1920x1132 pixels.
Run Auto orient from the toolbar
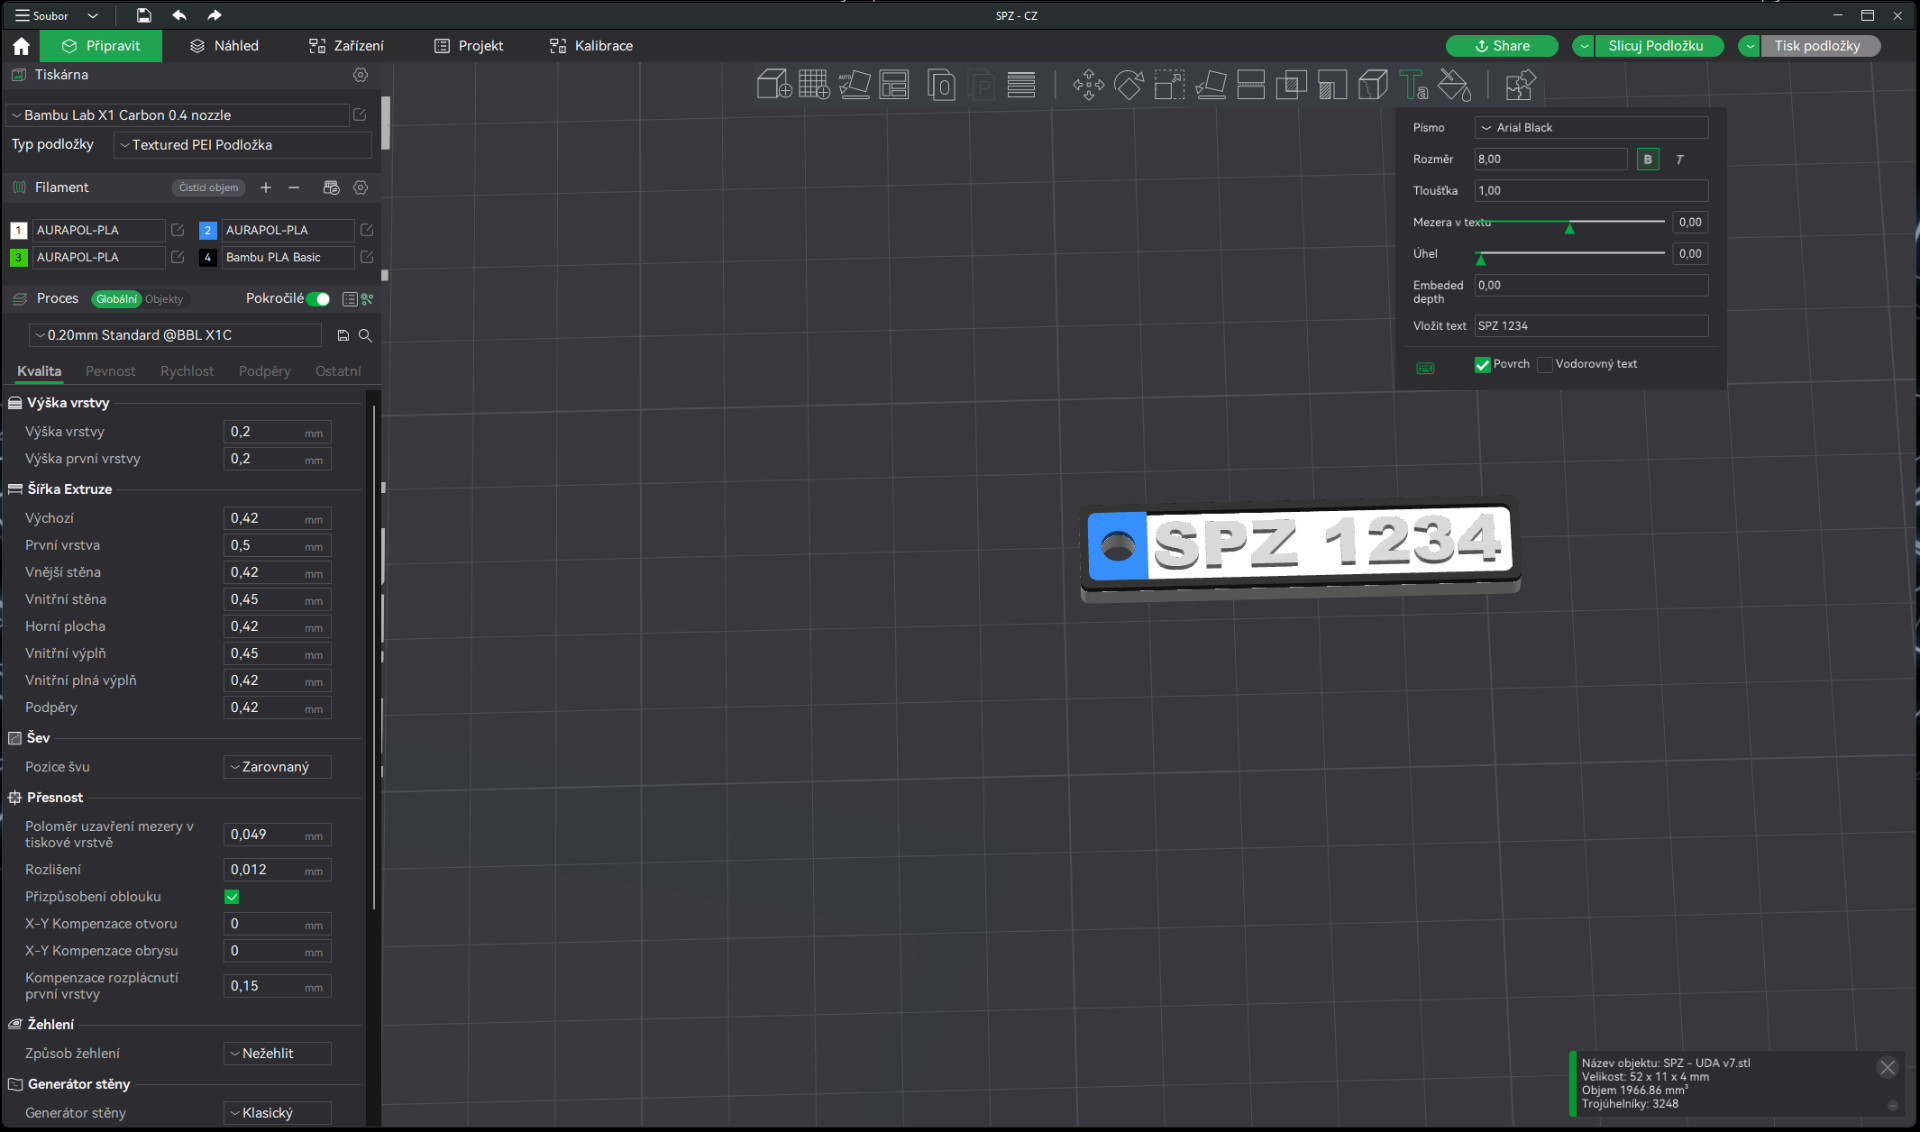[x=854, y=85]
